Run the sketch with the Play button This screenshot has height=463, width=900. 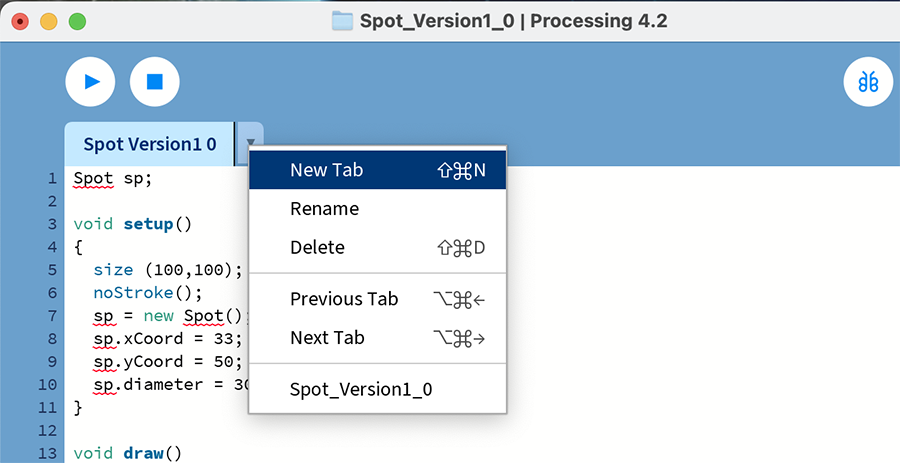point(90,82)
